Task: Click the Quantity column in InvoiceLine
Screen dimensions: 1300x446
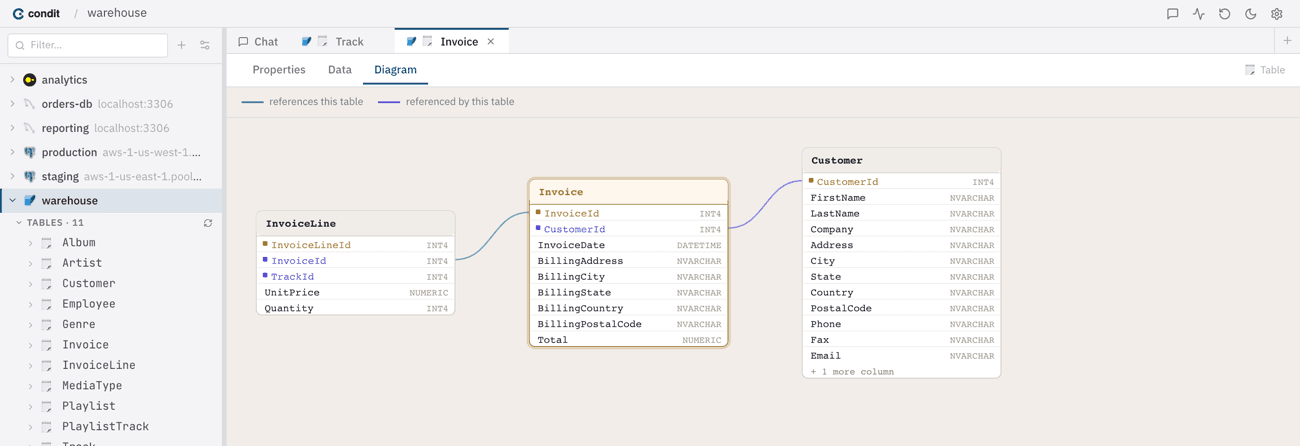Action: [356, 308]
